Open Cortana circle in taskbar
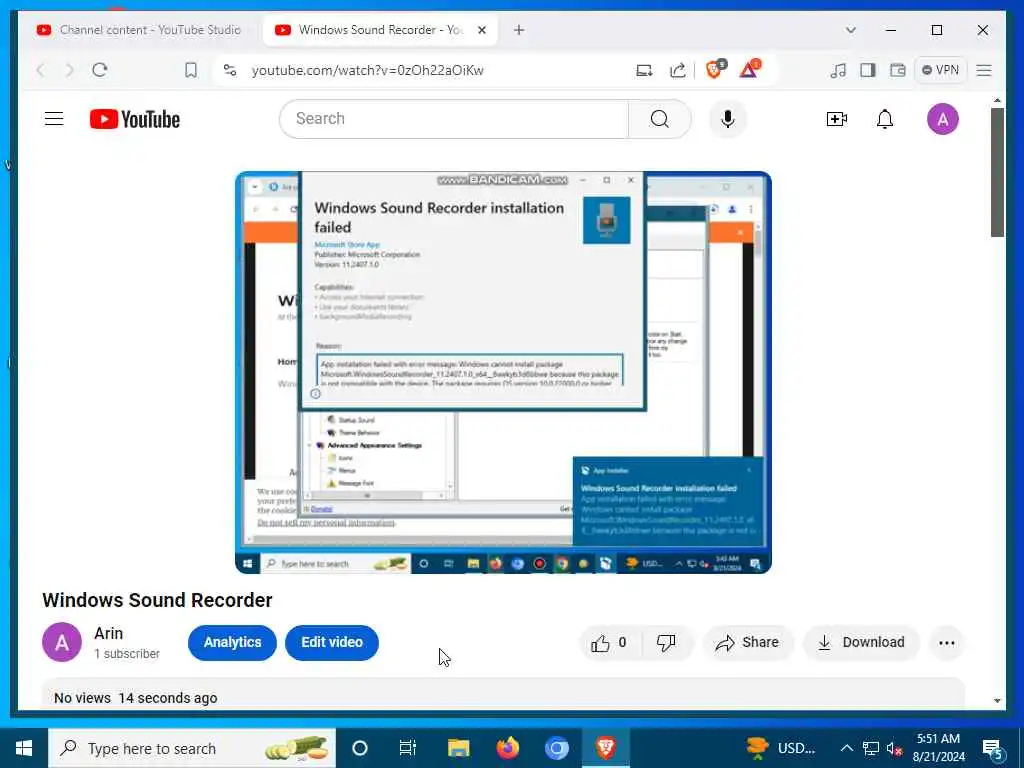This screenshot has width=1024, height=768. point(360,748)
